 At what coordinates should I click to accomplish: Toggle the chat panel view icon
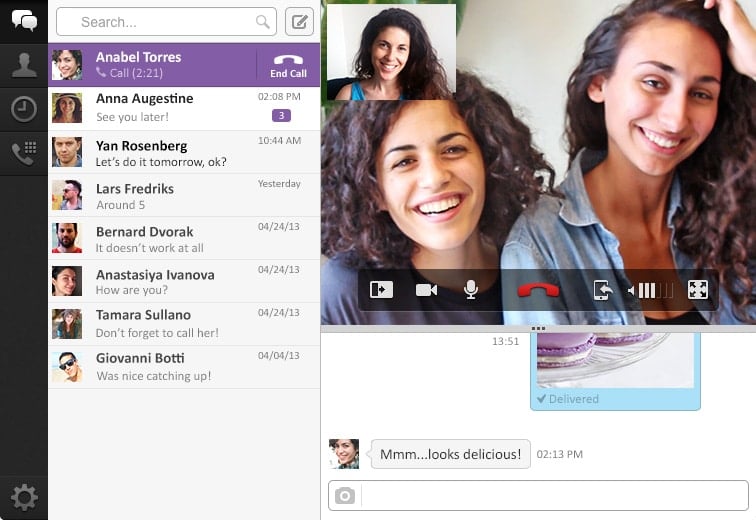pos(381,290)
